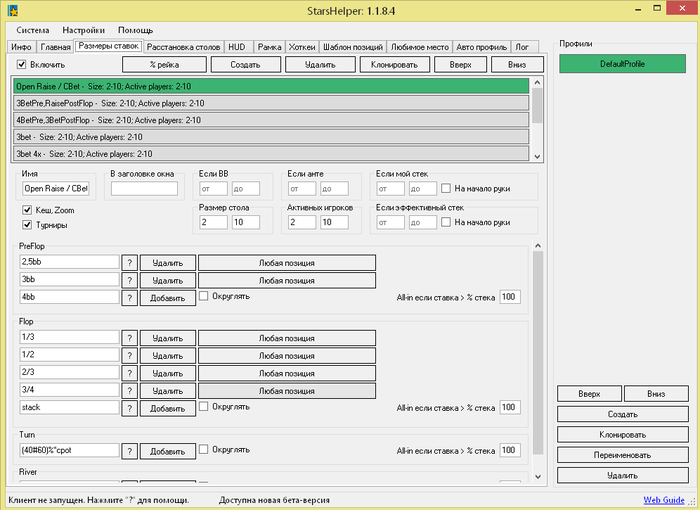Open position selector for 2,5bb PreFlop bet
The height and width of the screenshot is (510, 700).
[287, 262]
